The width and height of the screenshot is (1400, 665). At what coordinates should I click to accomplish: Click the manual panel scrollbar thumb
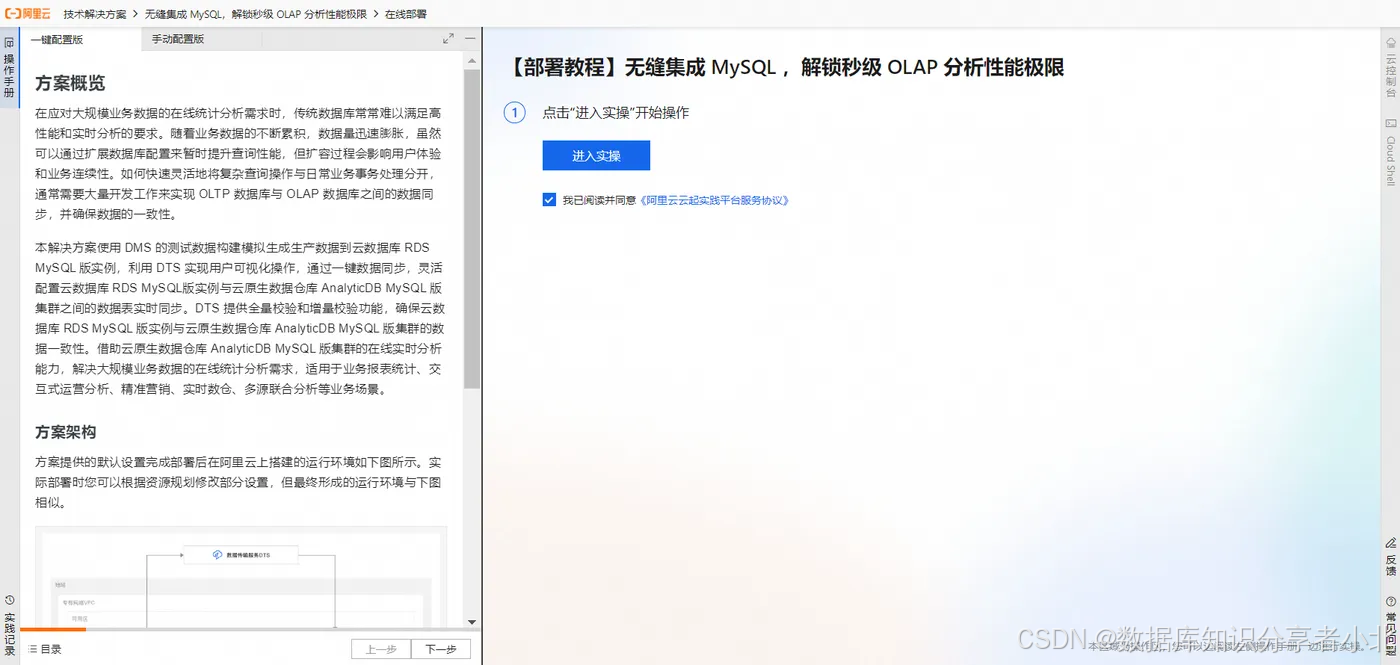472,228
